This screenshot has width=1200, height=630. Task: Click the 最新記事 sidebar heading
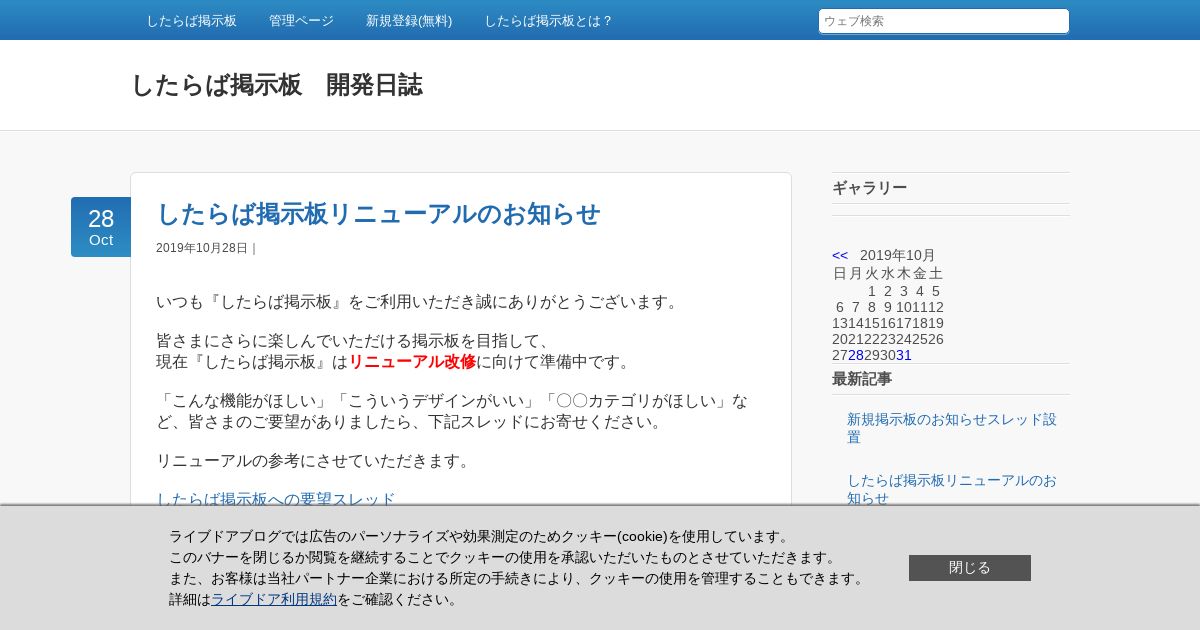862,379
